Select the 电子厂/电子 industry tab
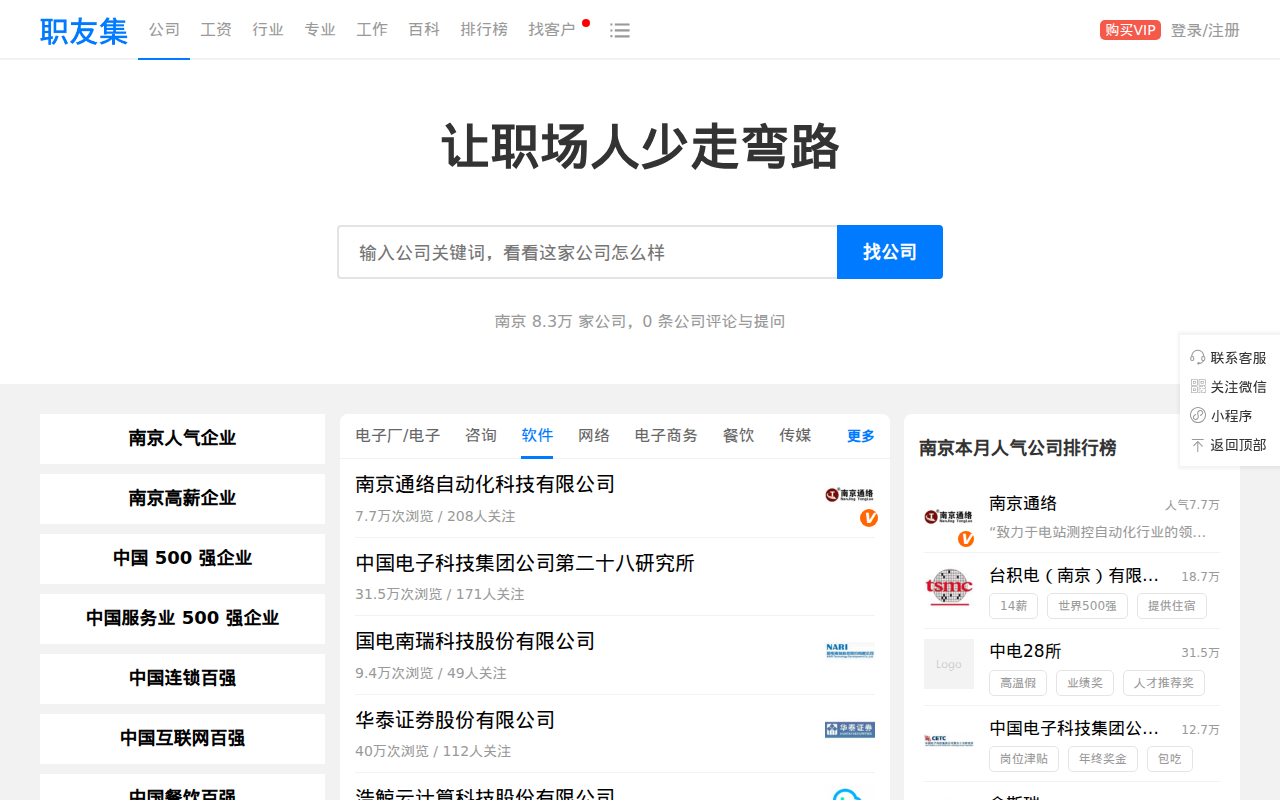The width and height of the screenshot is (1280, 800). point(398,435)
